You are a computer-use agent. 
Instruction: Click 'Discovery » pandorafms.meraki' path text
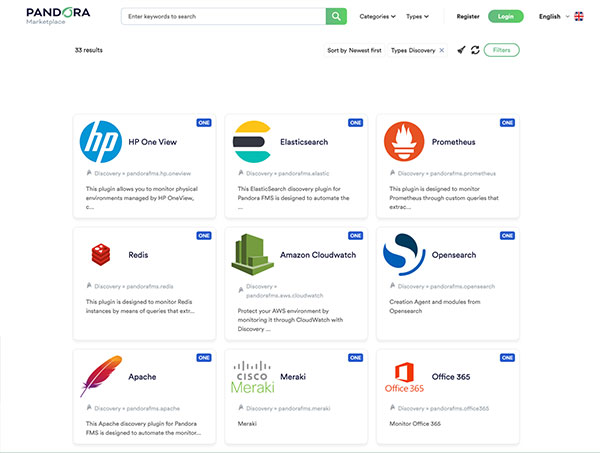tap(288, 408)
